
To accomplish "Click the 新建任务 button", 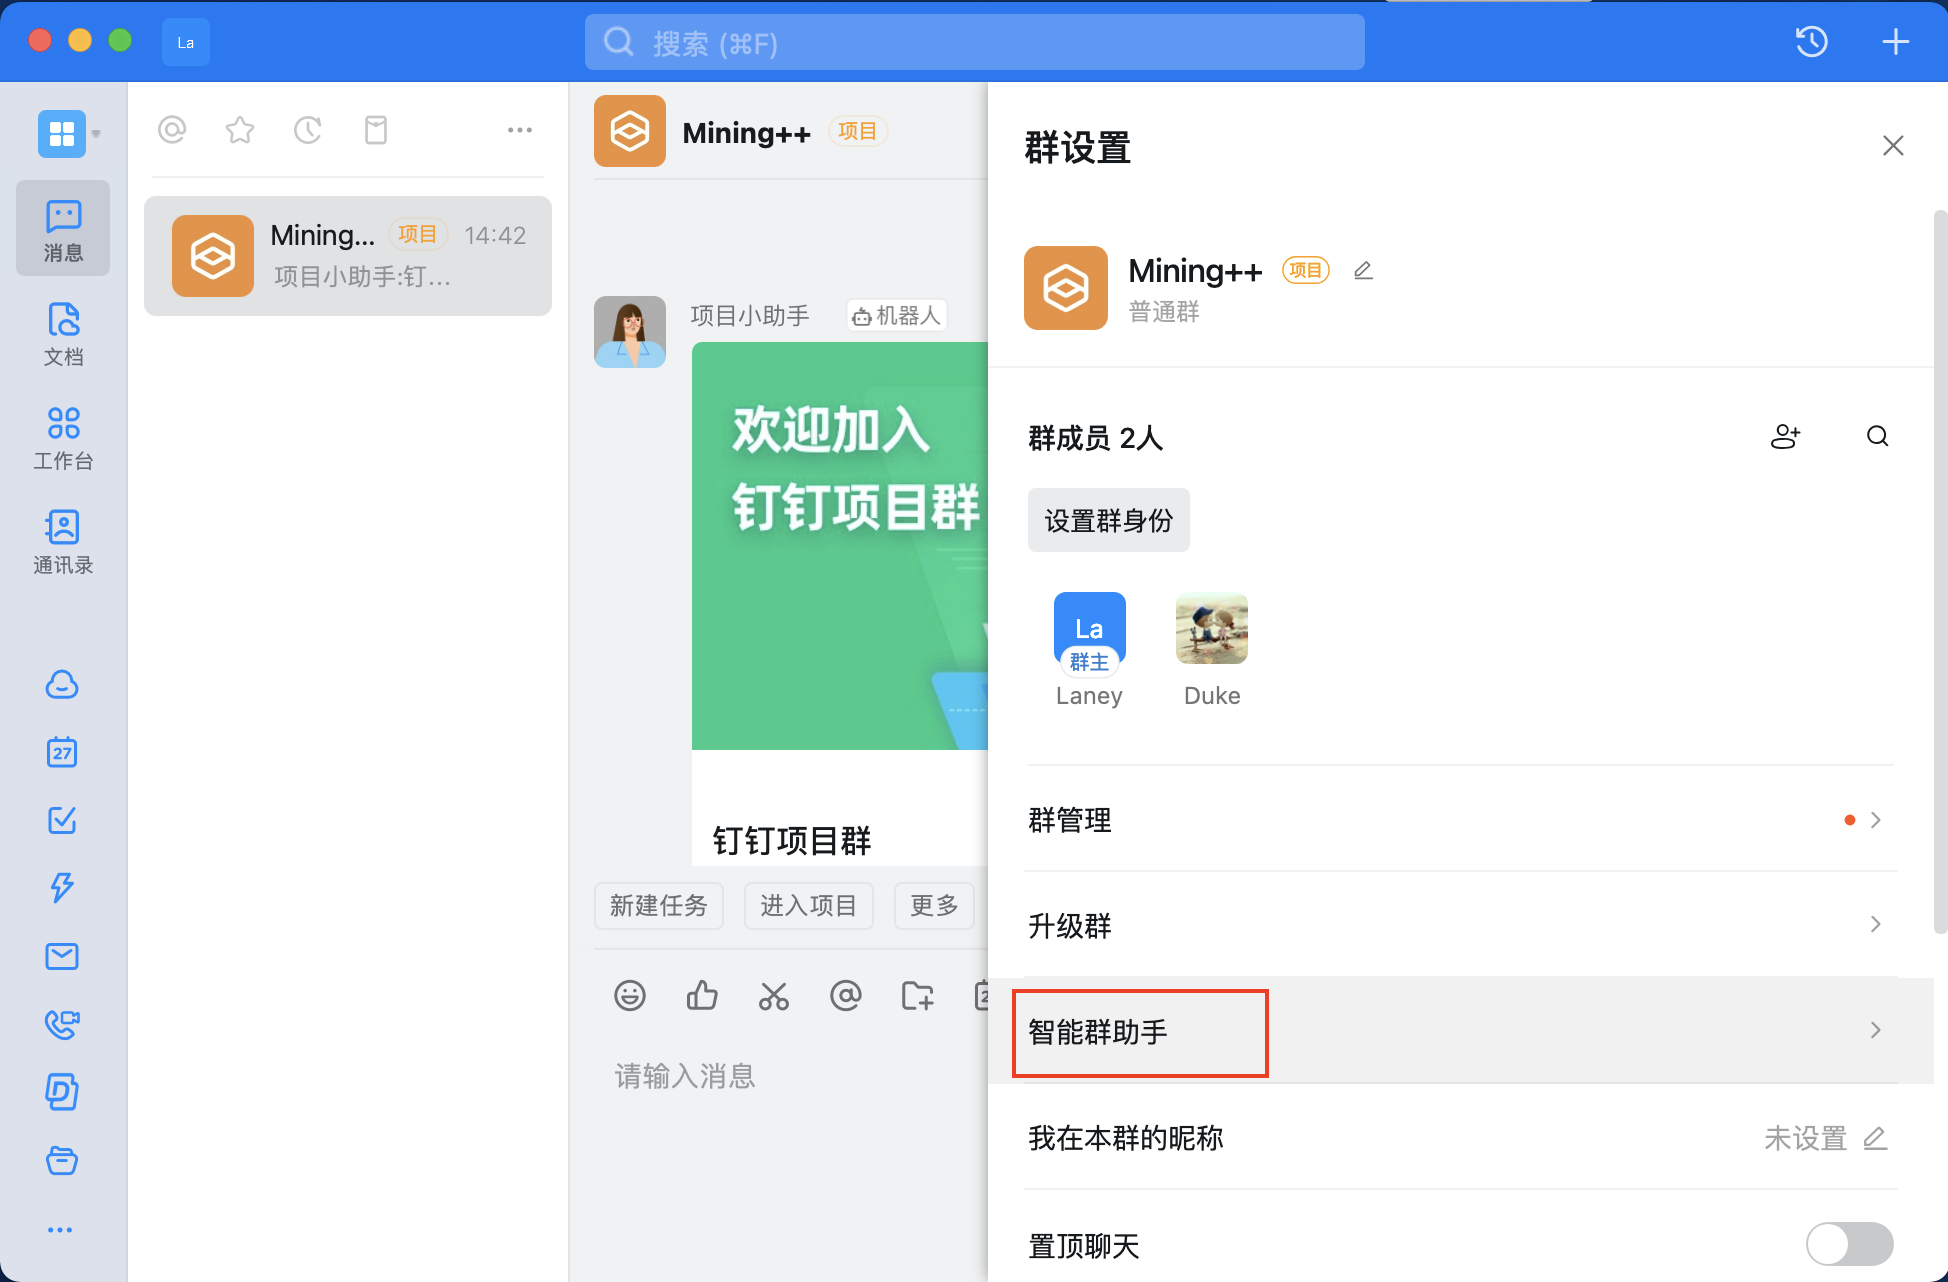I will (659, 906).
